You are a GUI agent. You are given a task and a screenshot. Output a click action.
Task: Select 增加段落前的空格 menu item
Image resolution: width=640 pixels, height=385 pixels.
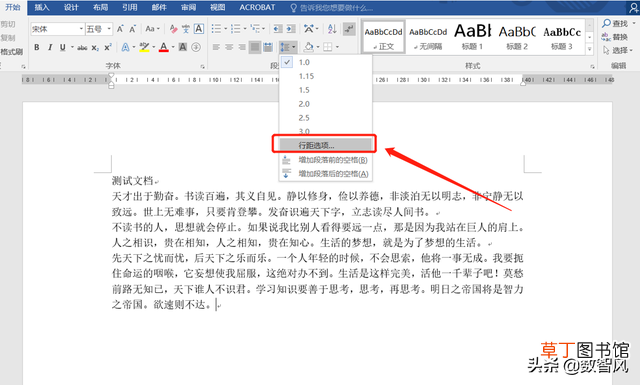(326, 160)
